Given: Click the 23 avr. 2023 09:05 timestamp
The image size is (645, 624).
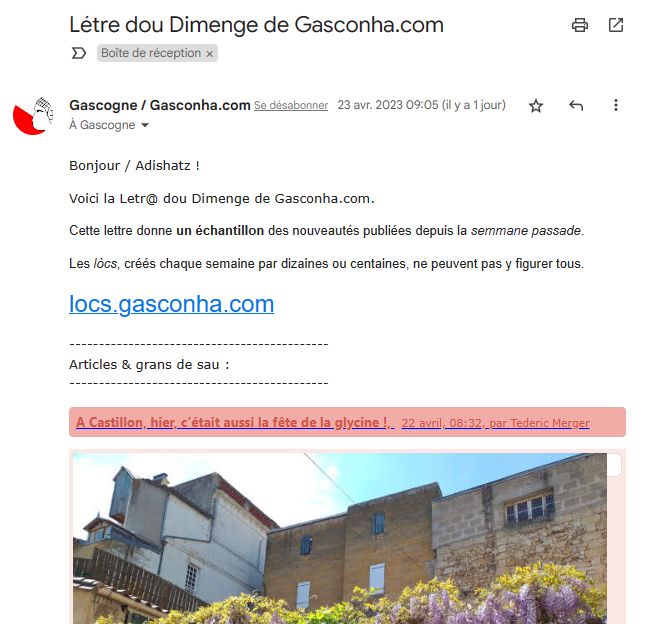Looking at the screenshot, I should click(421, 105).
